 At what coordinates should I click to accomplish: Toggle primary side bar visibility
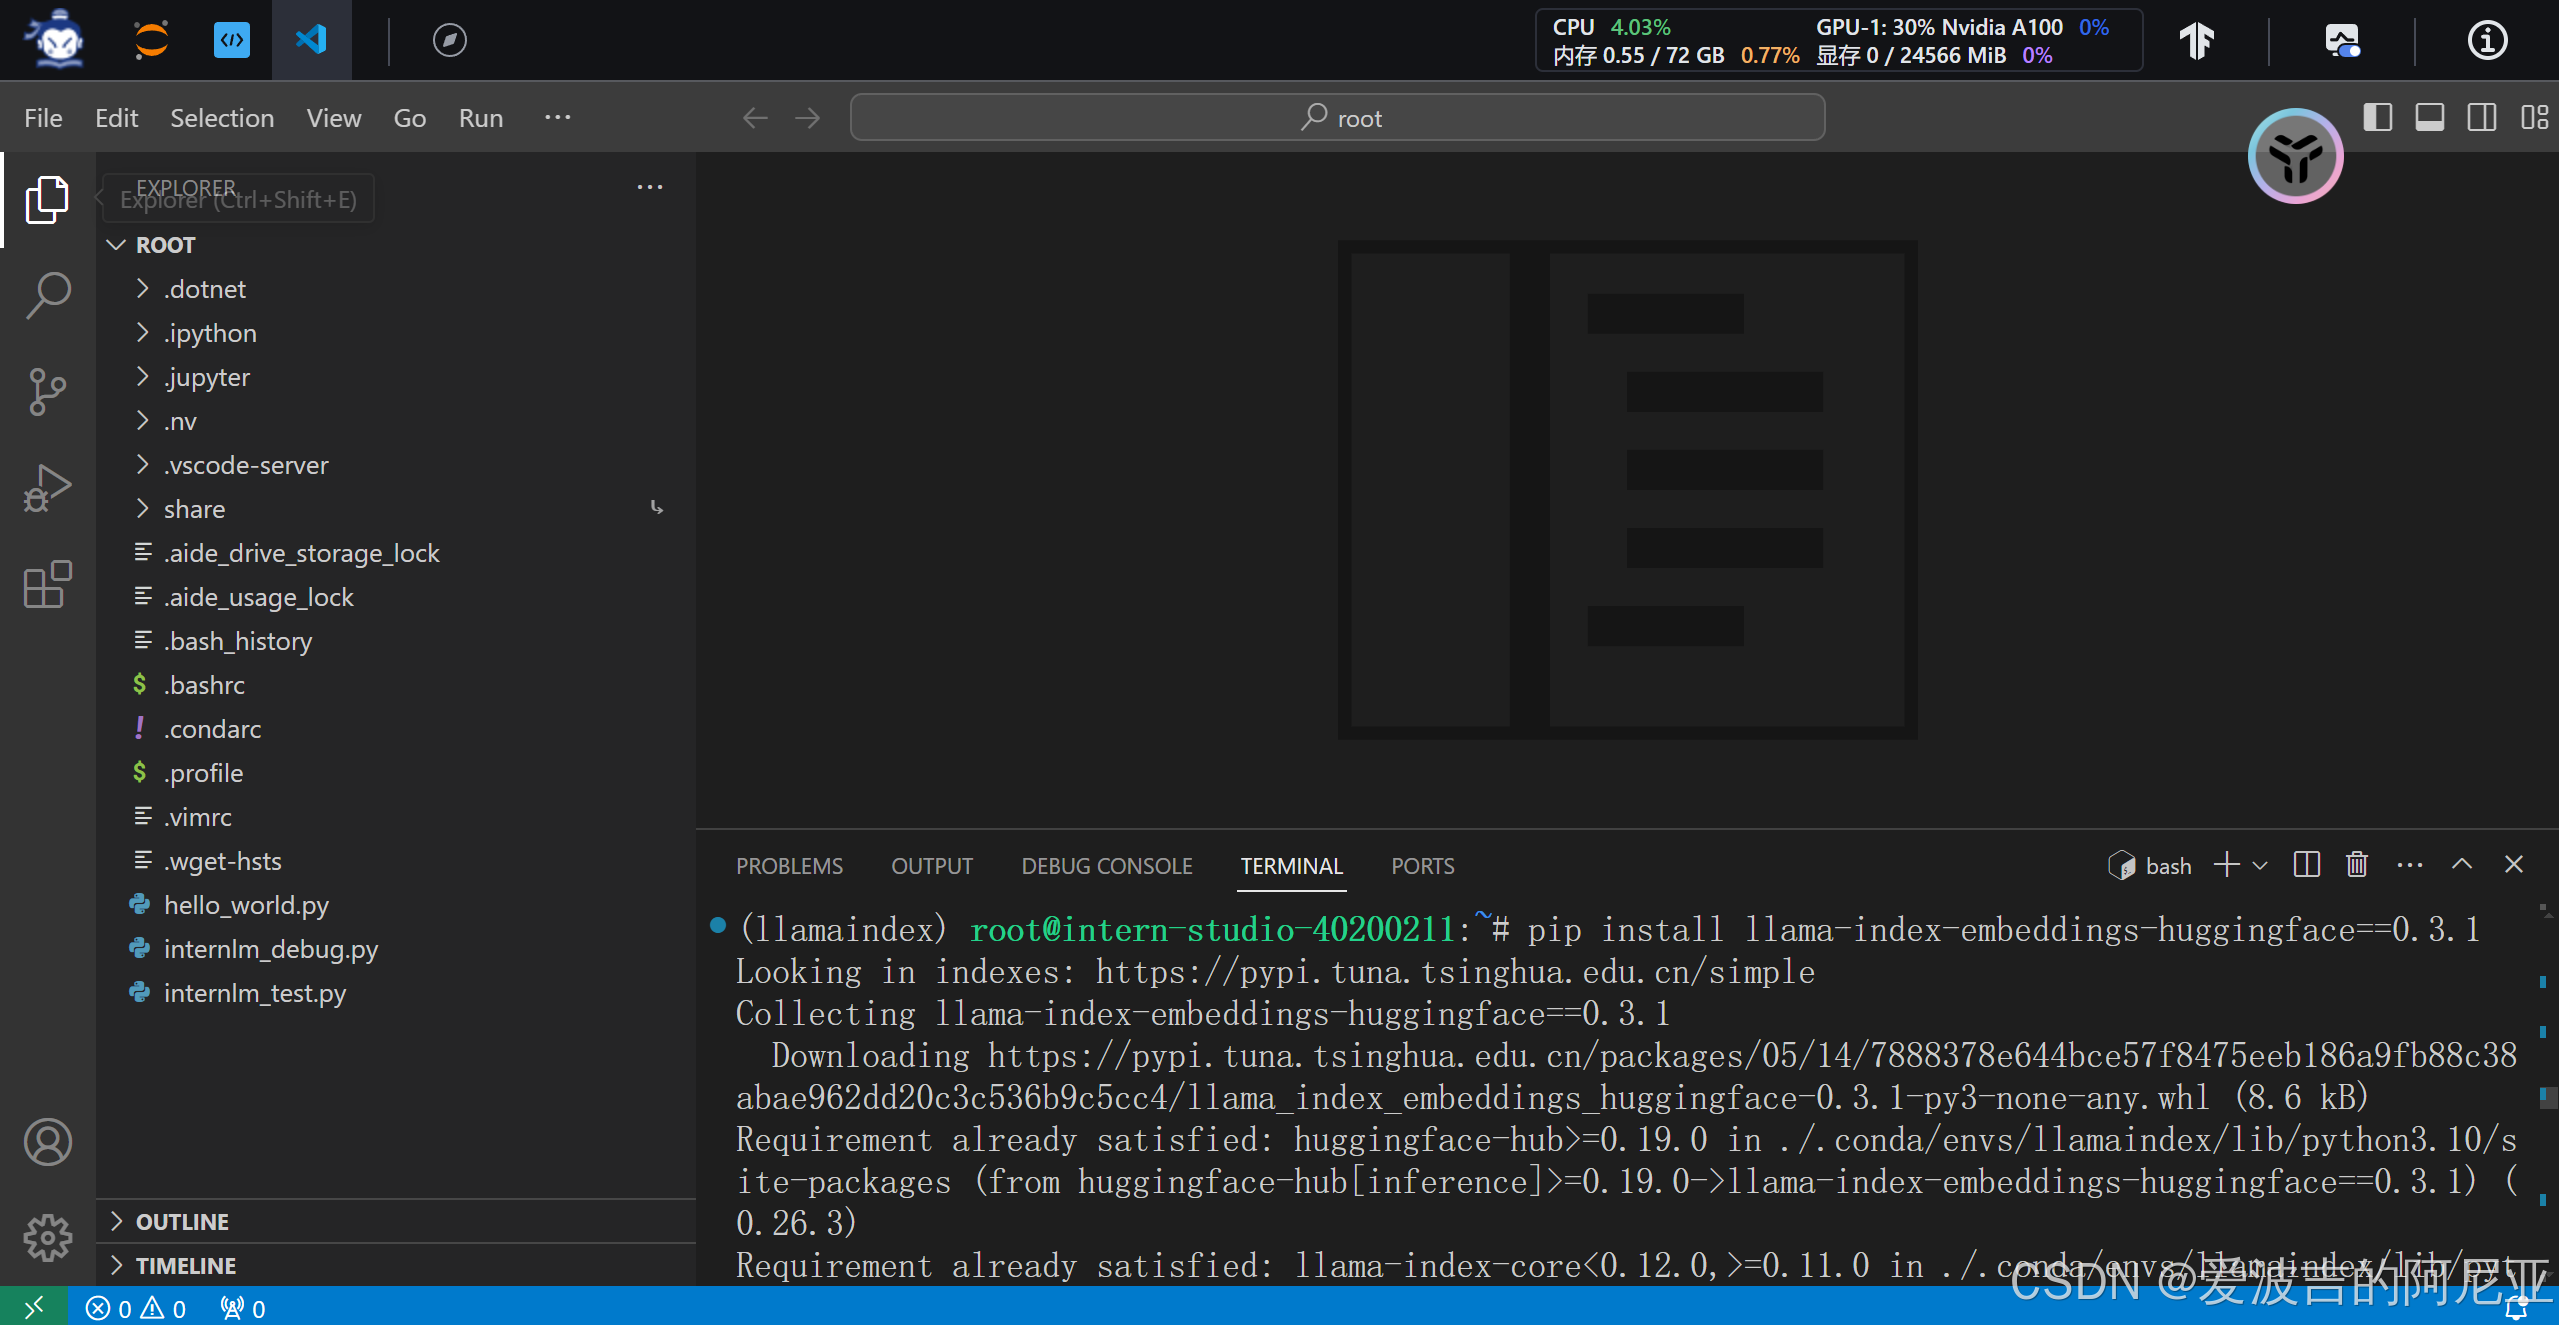[x=2377, y=118]
